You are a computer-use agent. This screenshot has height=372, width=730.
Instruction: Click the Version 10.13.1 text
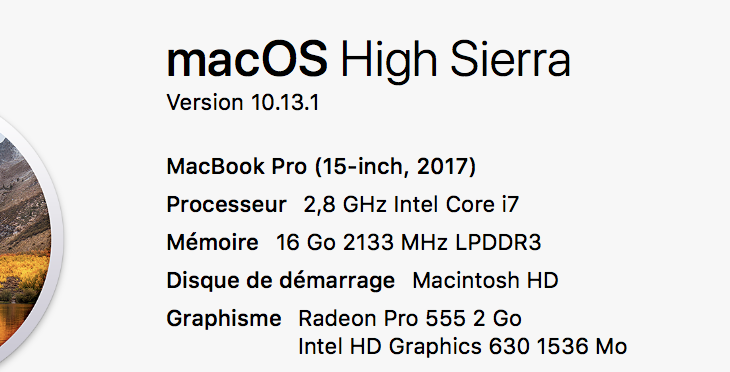[x=243, y=102]
